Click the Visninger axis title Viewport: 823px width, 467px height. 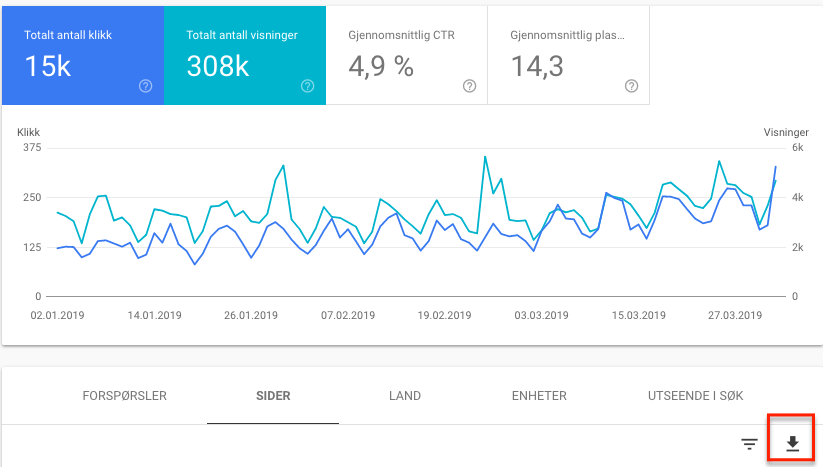(786, 132)
